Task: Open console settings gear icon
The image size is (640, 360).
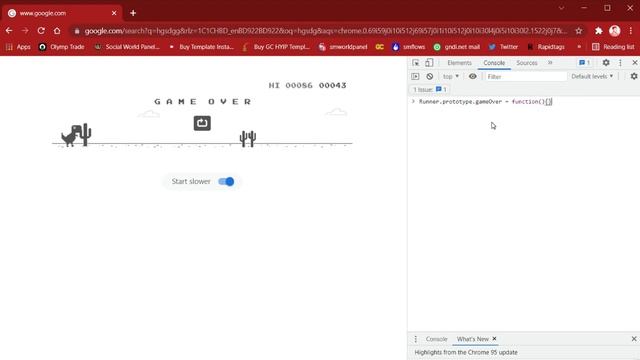Action: pos(633,76)
